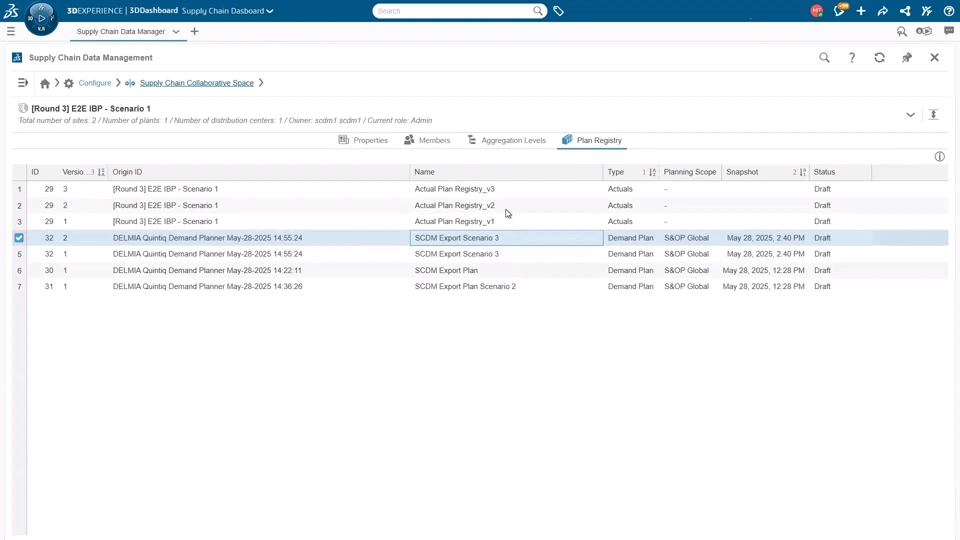
Task: Switch to the Aggregation Levels tab
Action: pyautogui.click(x=506, y=140)
